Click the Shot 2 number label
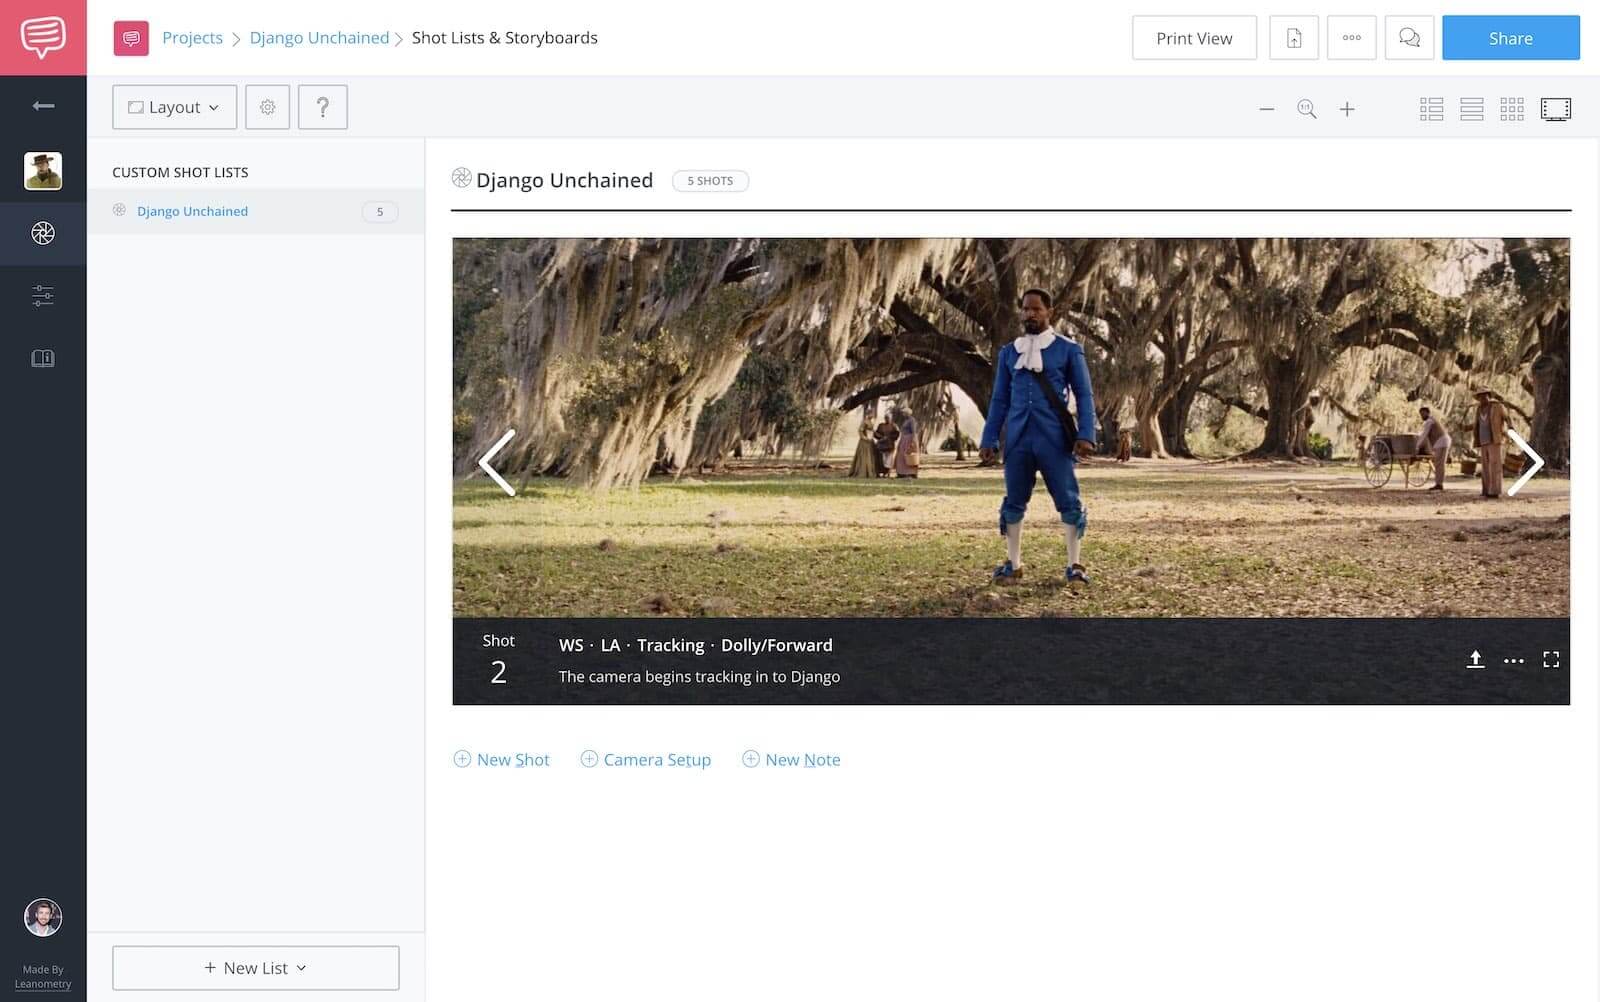This screenshot has height=1002, width=1600. pos(498,660)
